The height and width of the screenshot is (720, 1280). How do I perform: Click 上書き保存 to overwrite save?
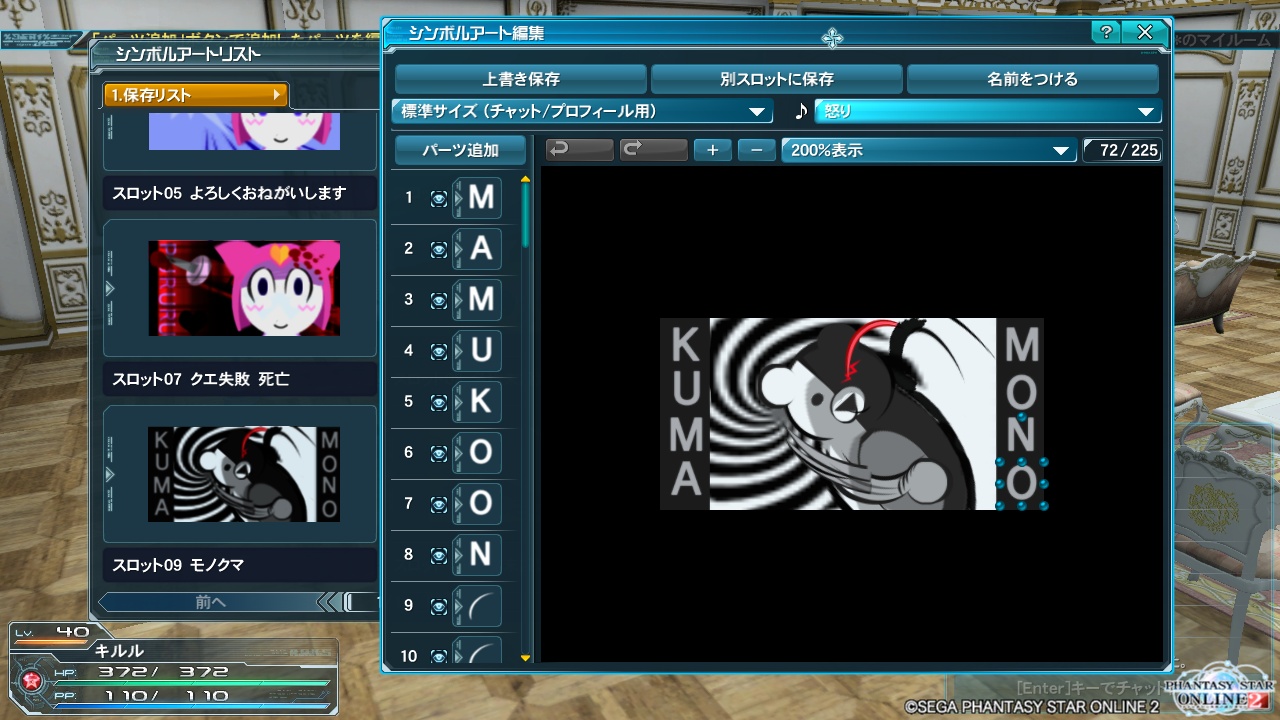pyautogui.click(x=521, y=79)
